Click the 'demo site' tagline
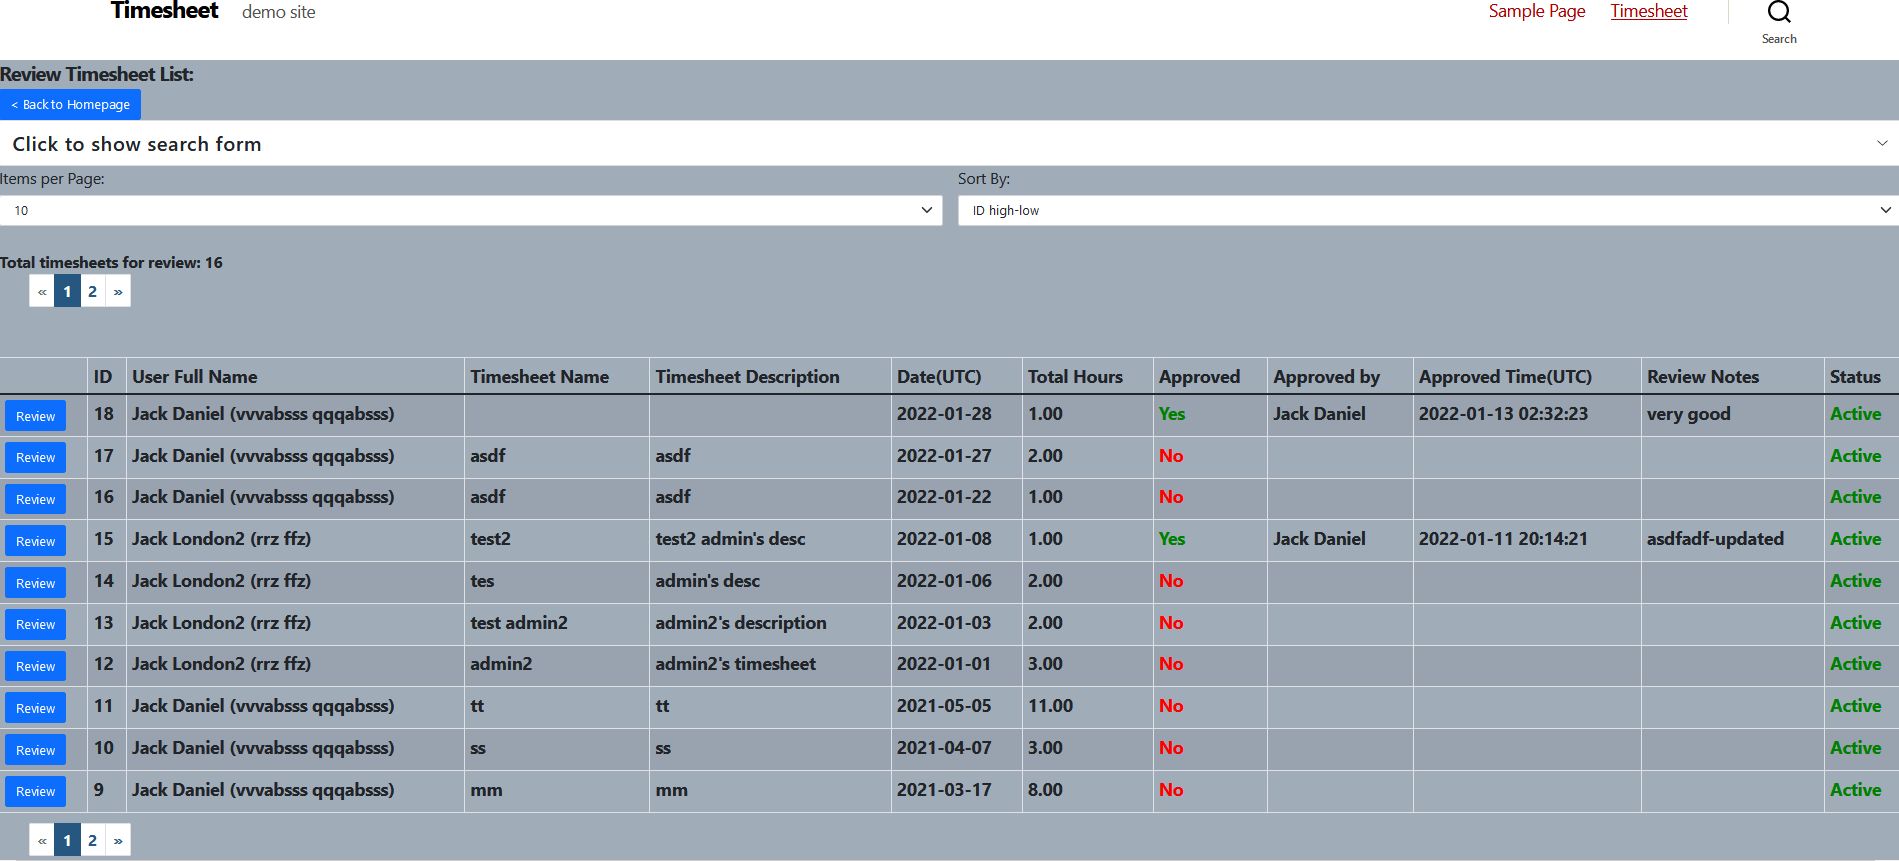Viewport: 1899px width, 861px height. coord(279,12)
